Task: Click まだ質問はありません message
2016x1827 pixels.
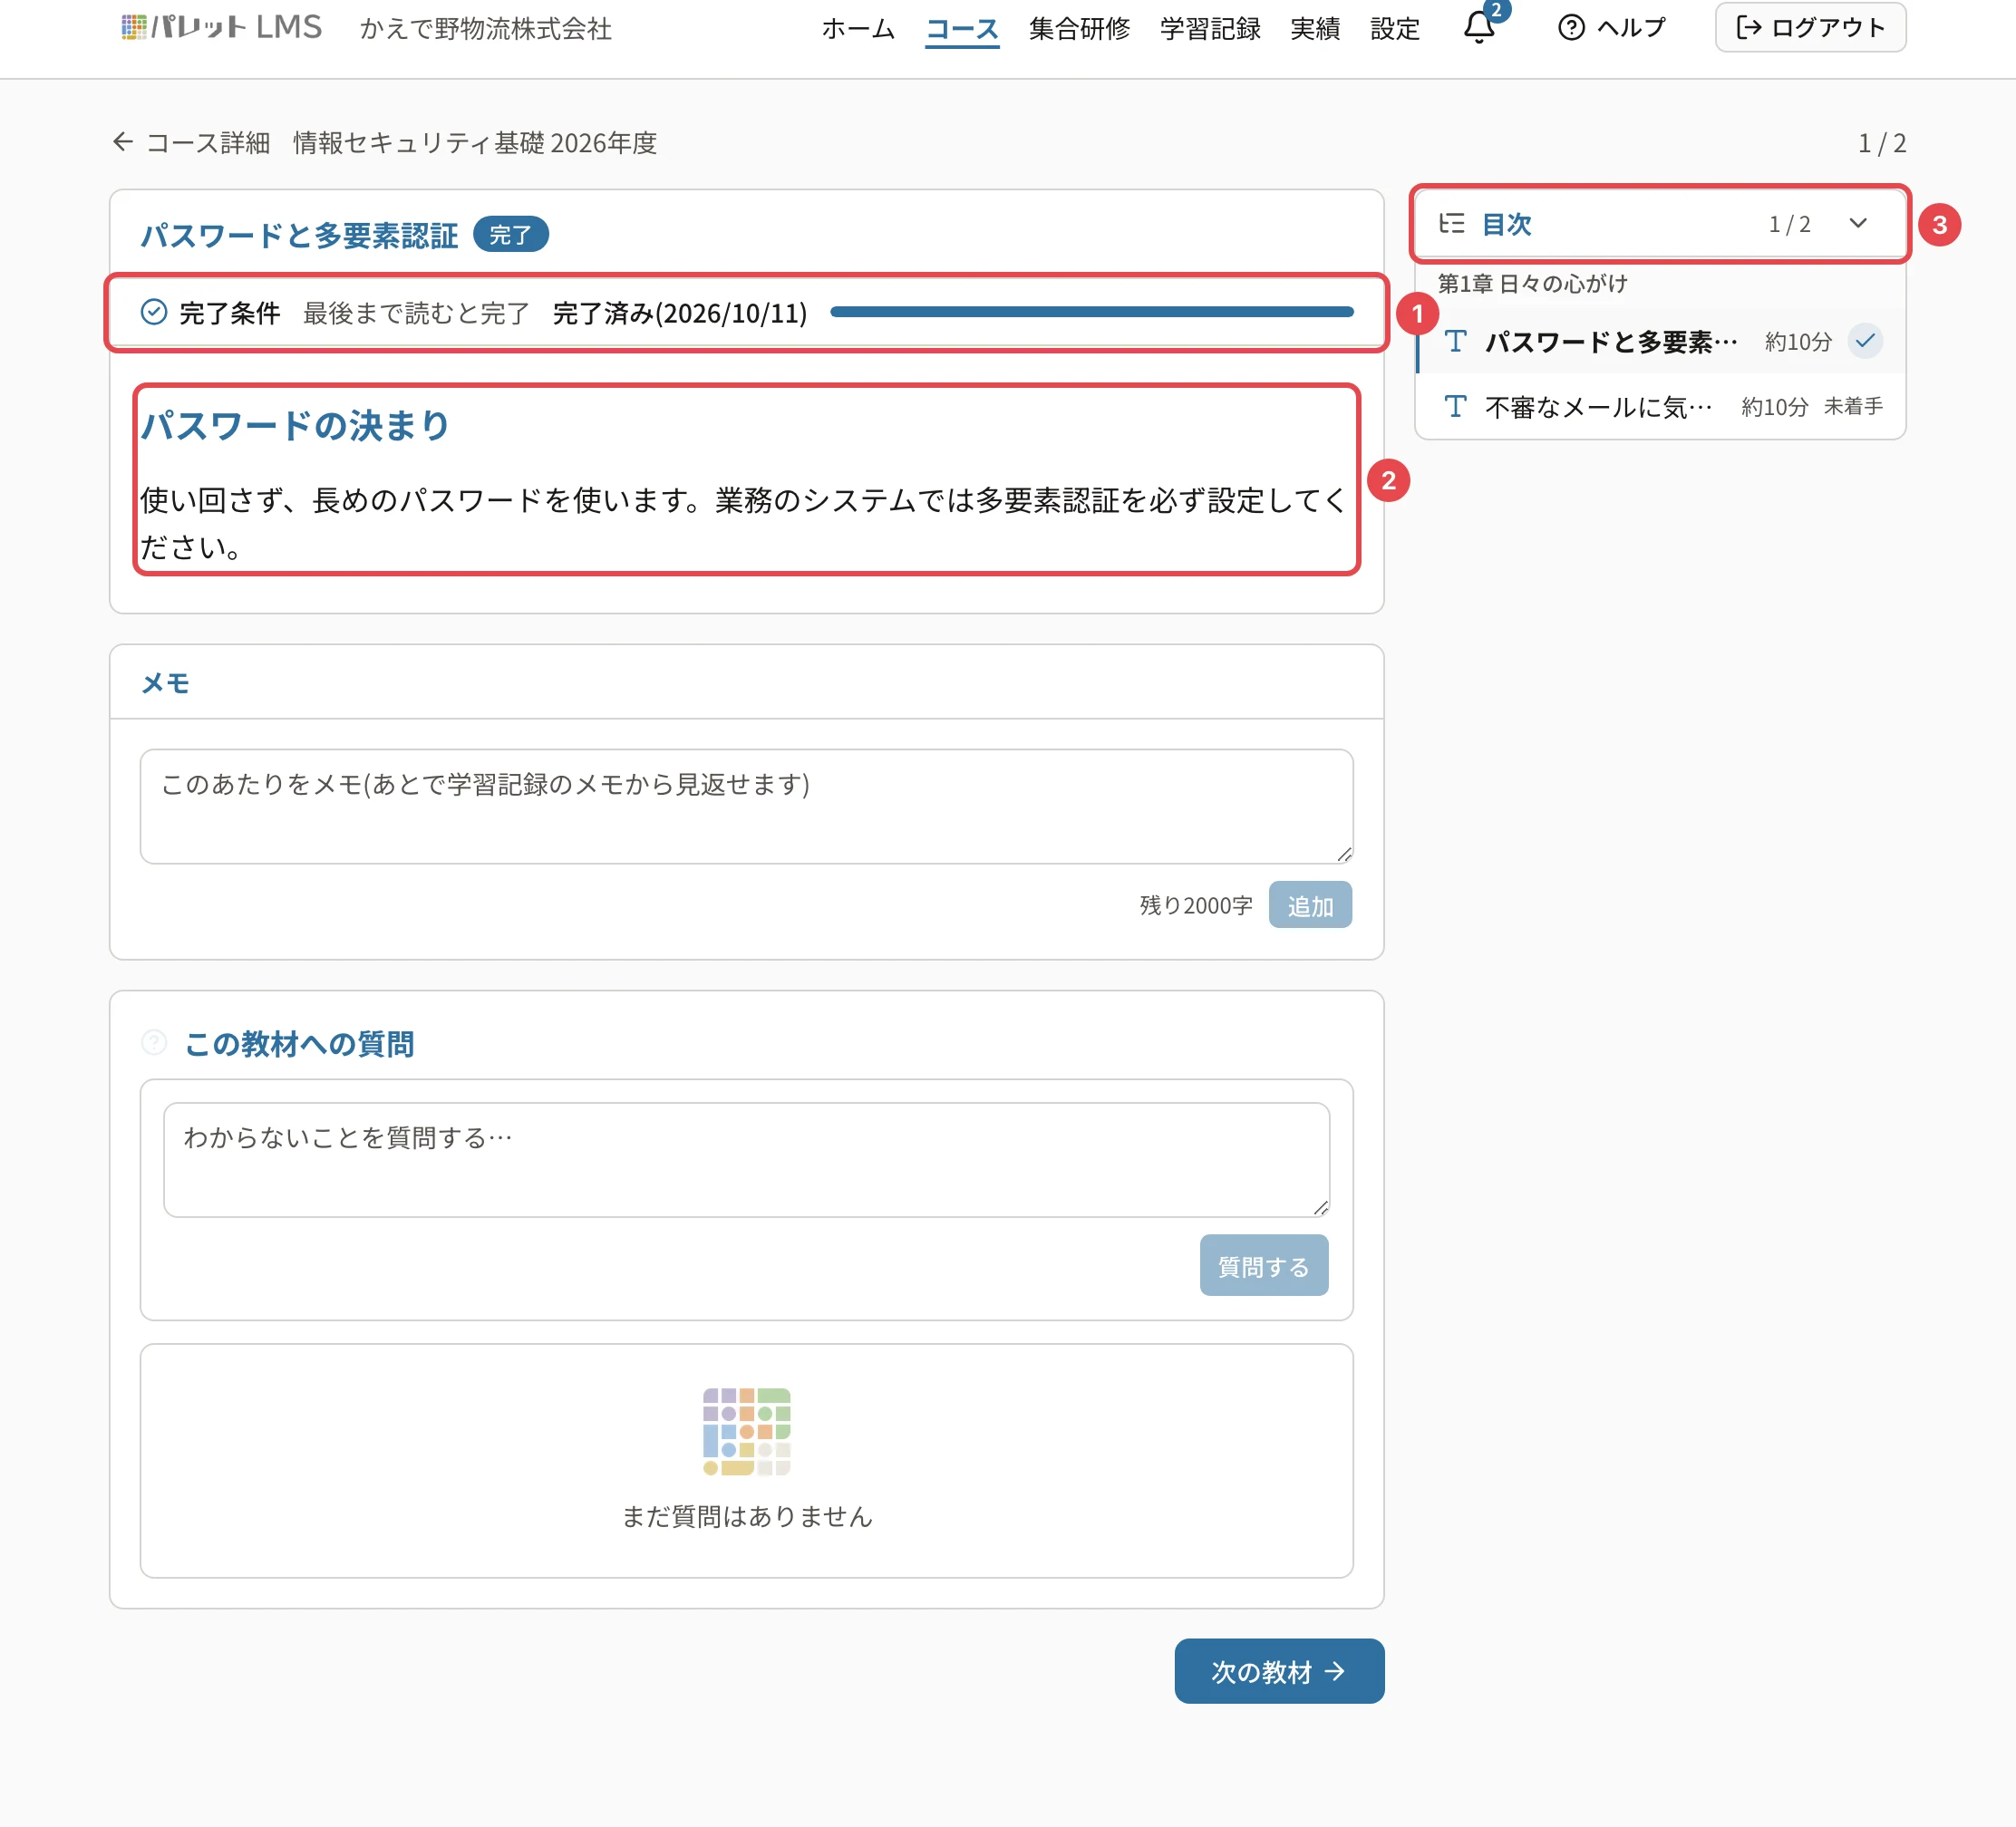Action: (x=746, y=1516)
